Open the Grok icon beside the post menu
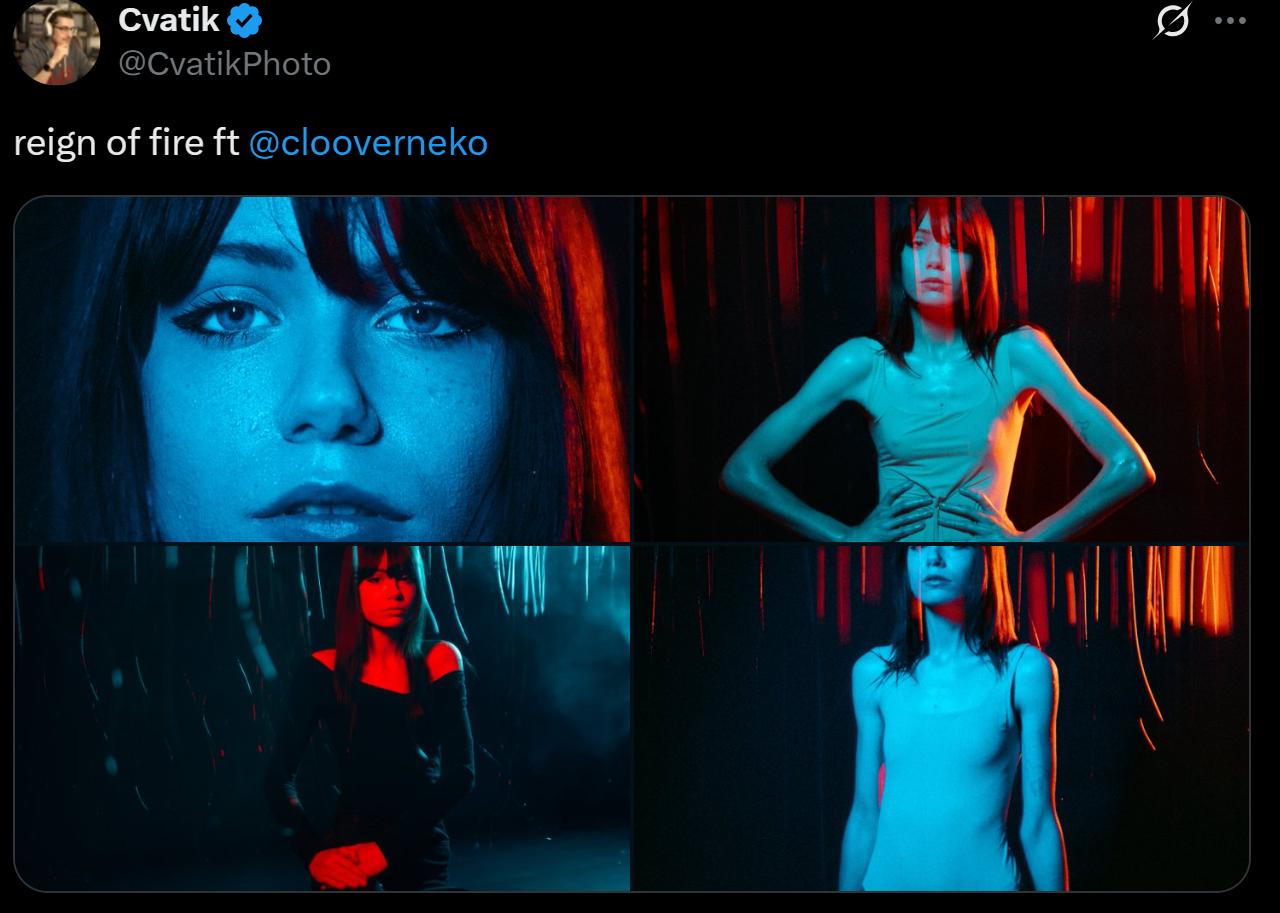The height and width of the screenshot is (913, 1280). (1172, 21)
